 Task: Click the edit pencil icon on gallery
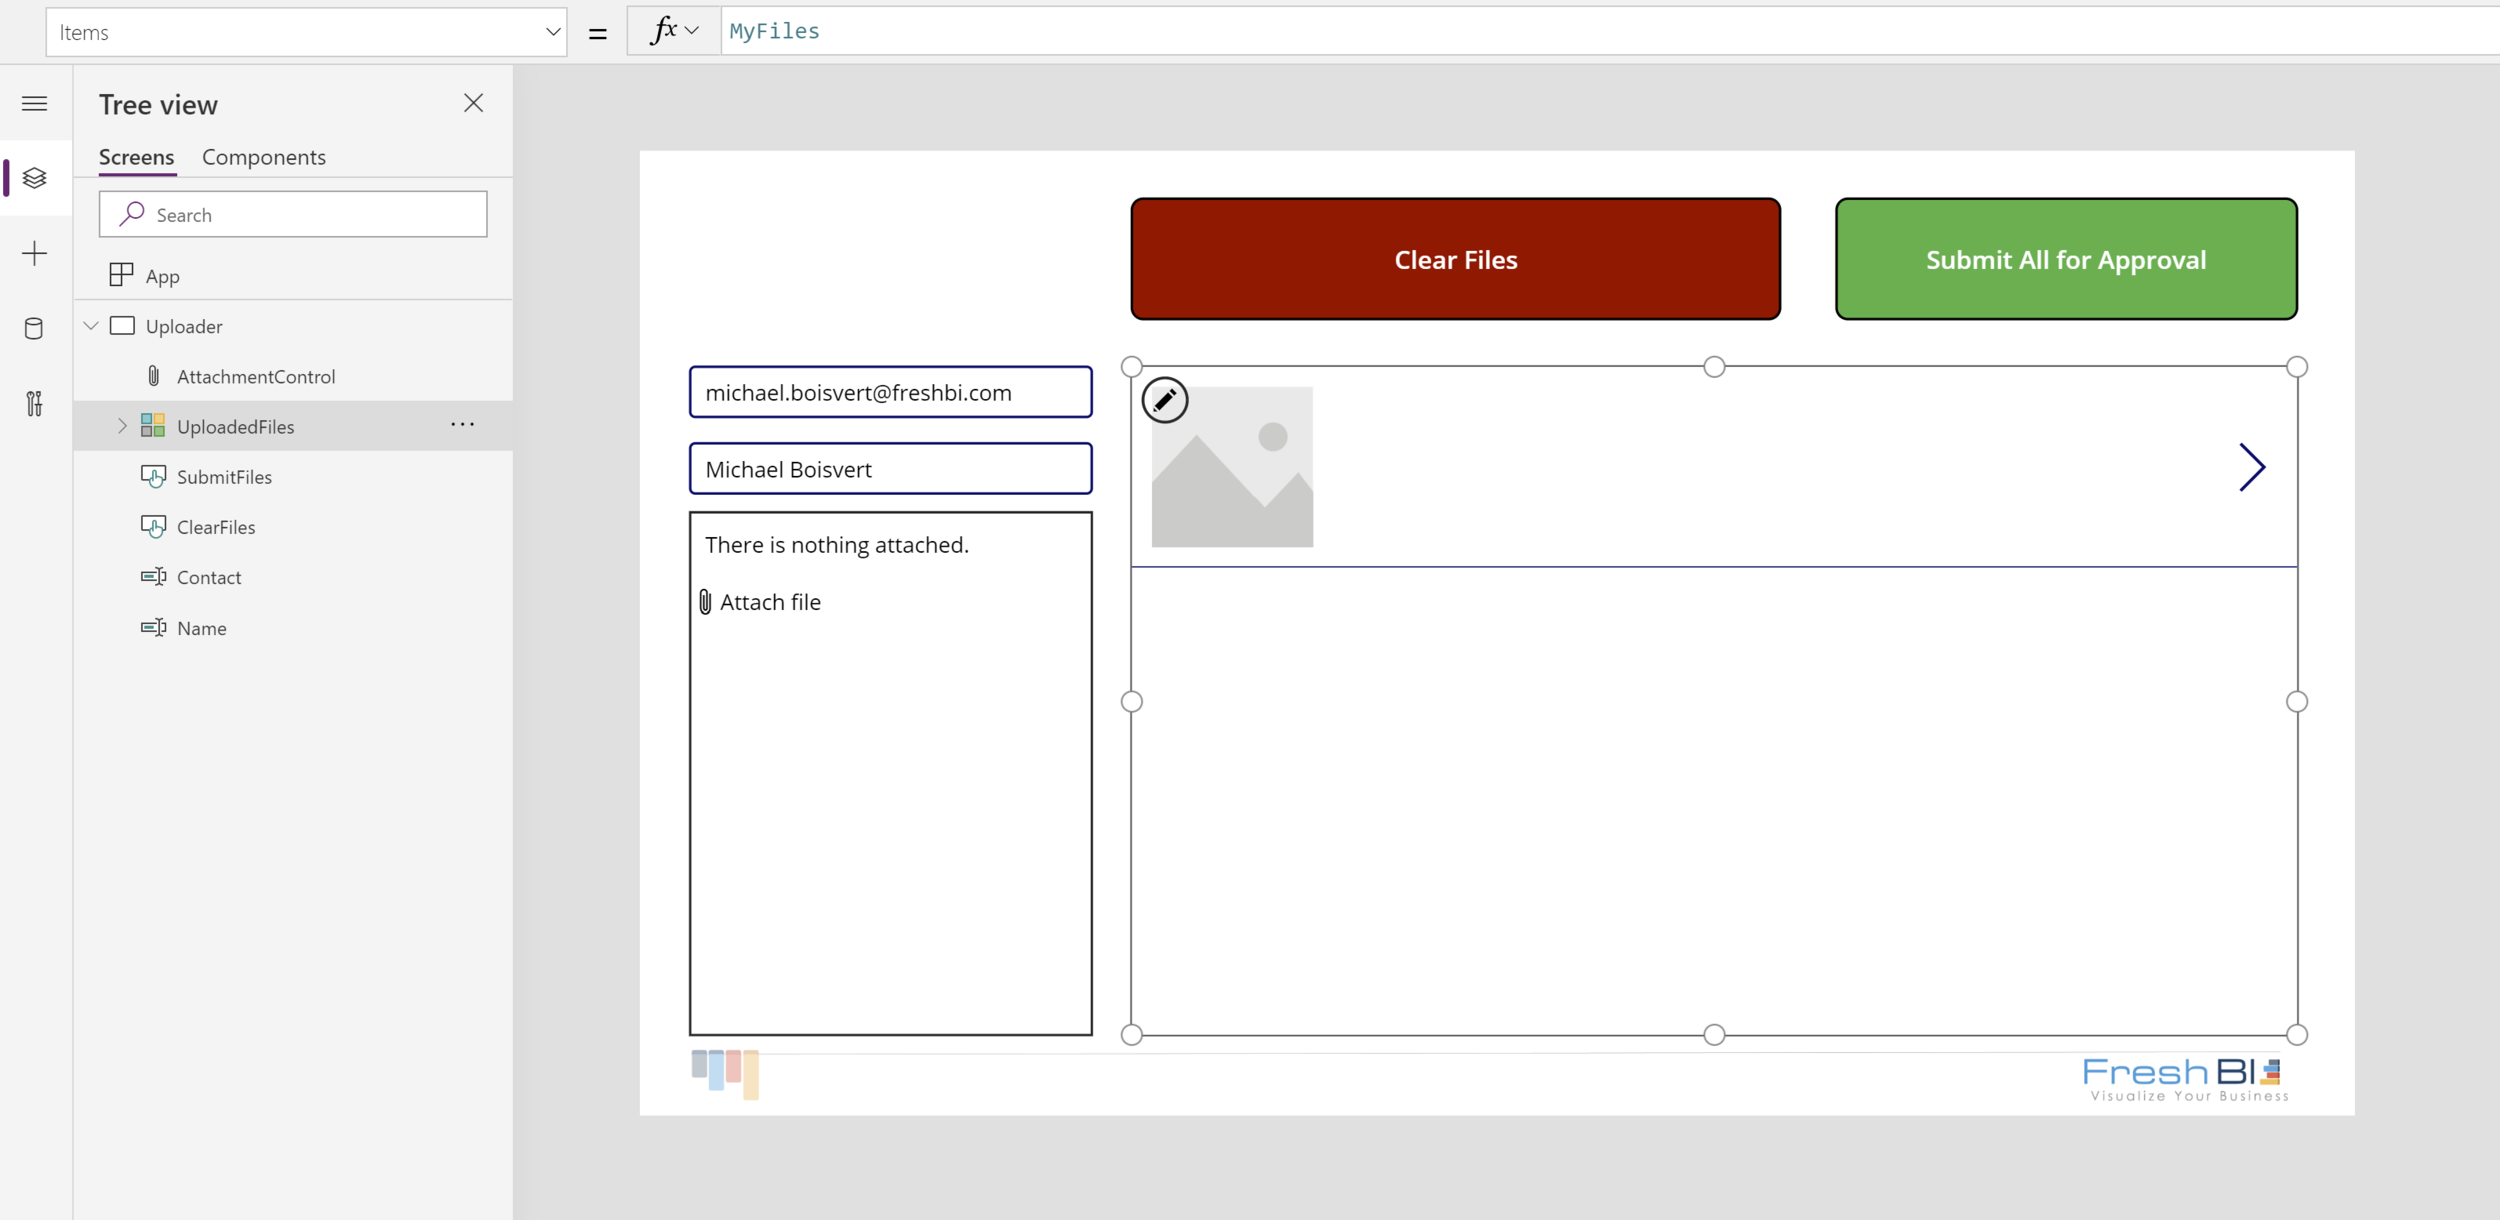(x=1164, y=400)
